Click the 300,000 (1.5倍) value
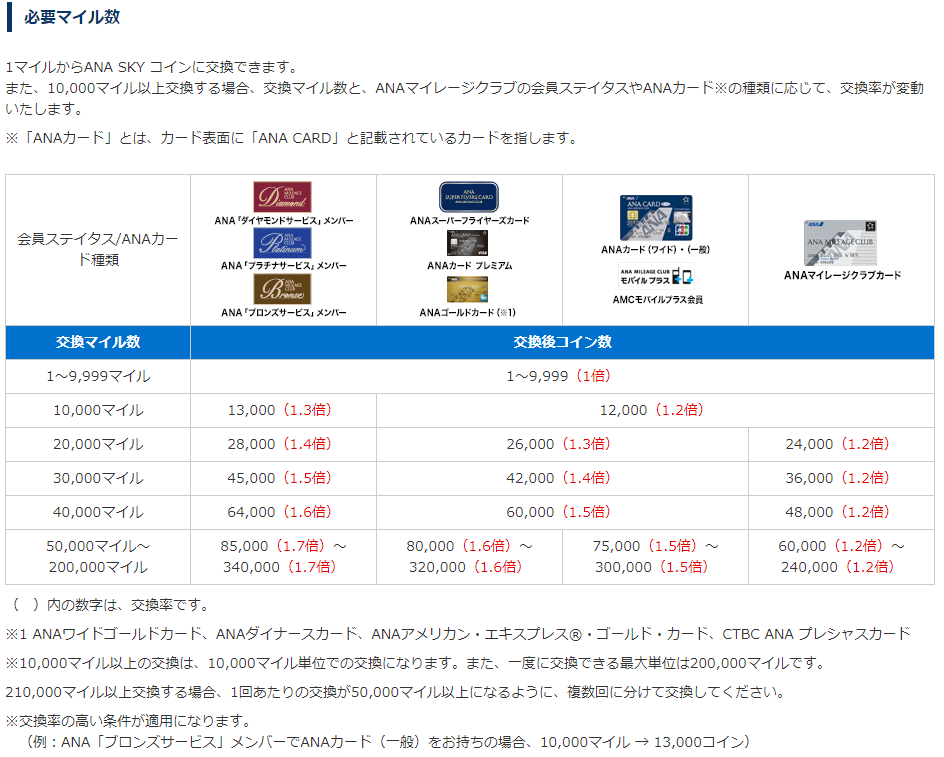Screen dimensions: 944x757 point(651,567)
